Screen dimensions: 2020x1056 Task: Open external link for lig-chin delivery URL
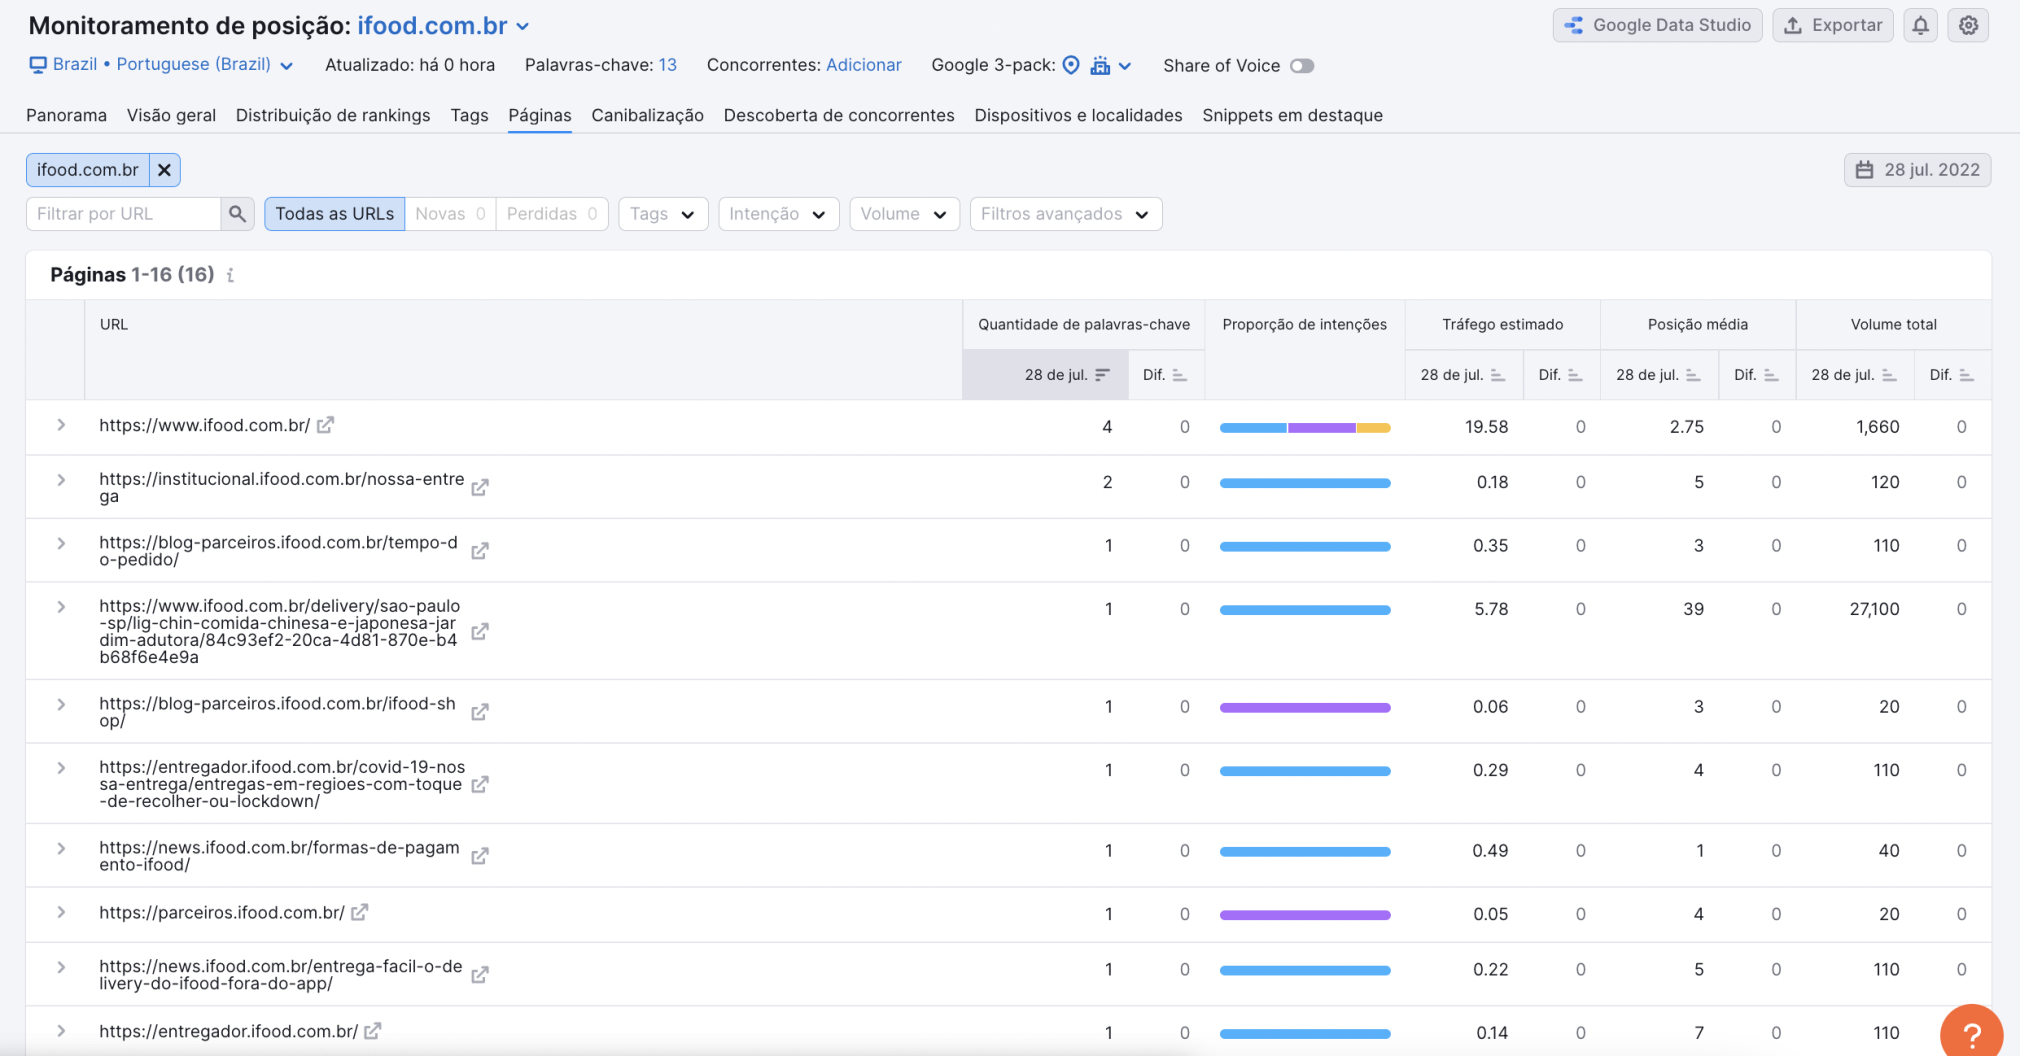point(480,631)
